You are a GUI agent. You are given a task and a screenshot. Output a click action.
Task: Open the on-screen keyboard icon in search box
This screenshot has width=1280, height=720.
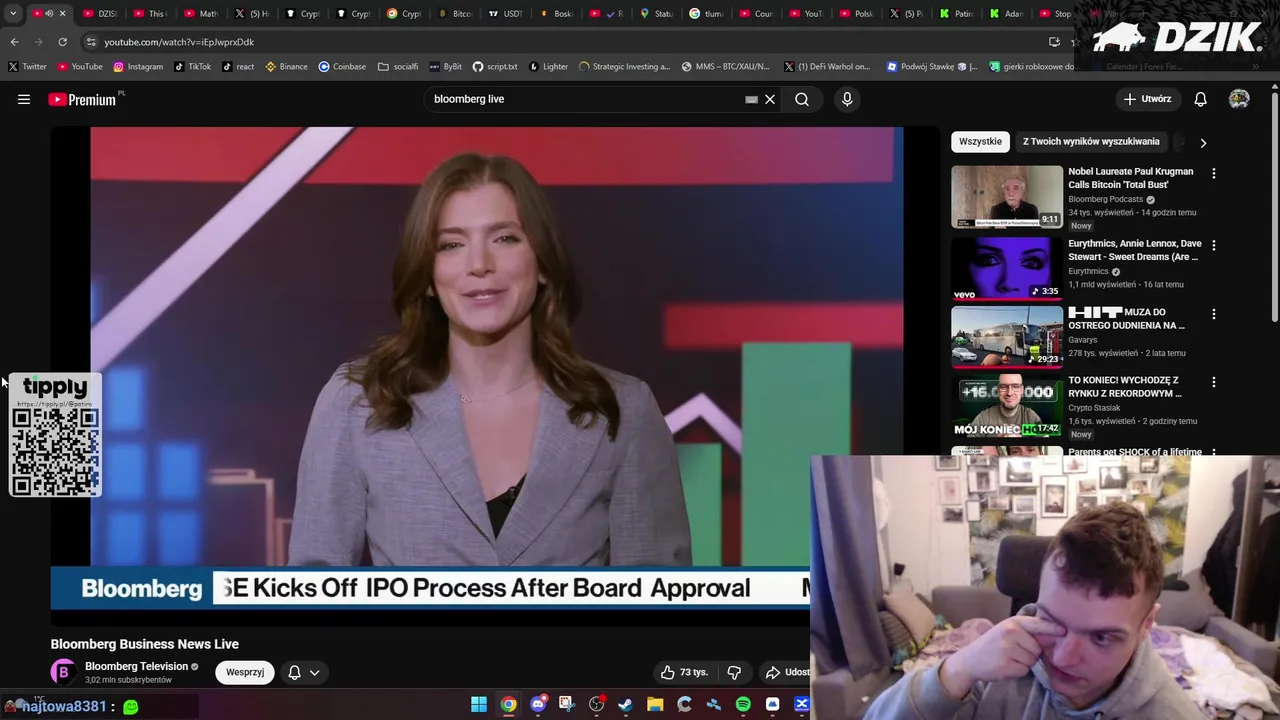pyautogui.click(x=751, y=99)
